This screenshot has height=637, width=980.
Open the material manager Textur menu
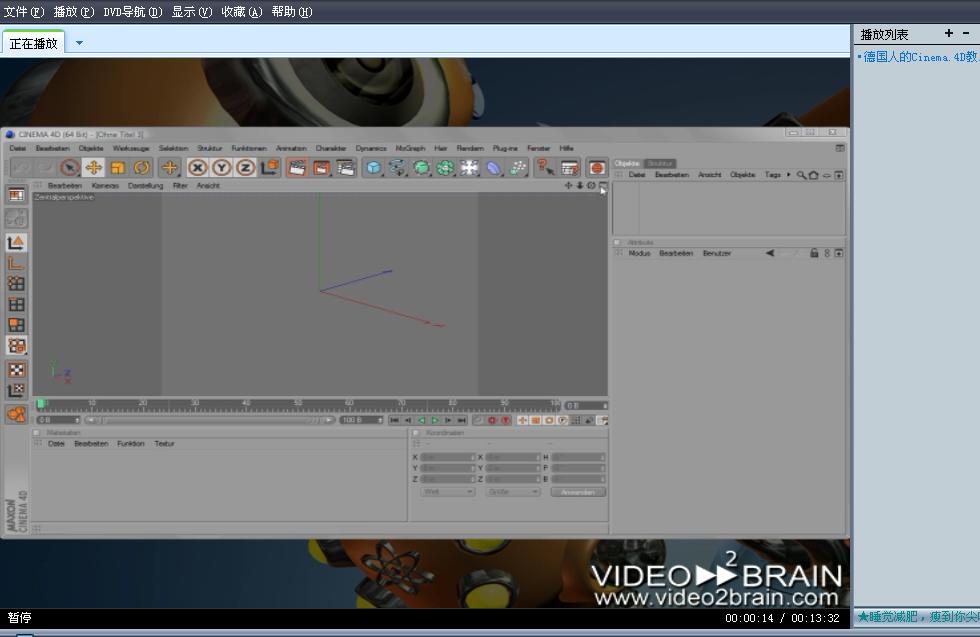[164, 444]
